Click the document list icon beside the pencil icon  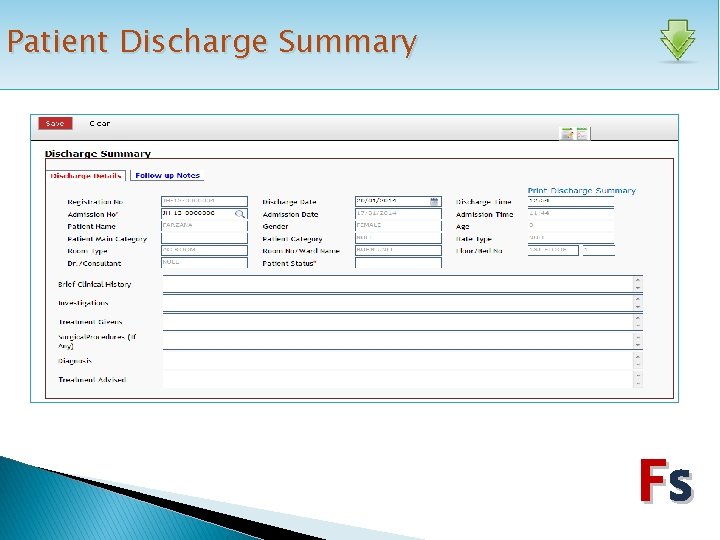[x=582, y=134]
